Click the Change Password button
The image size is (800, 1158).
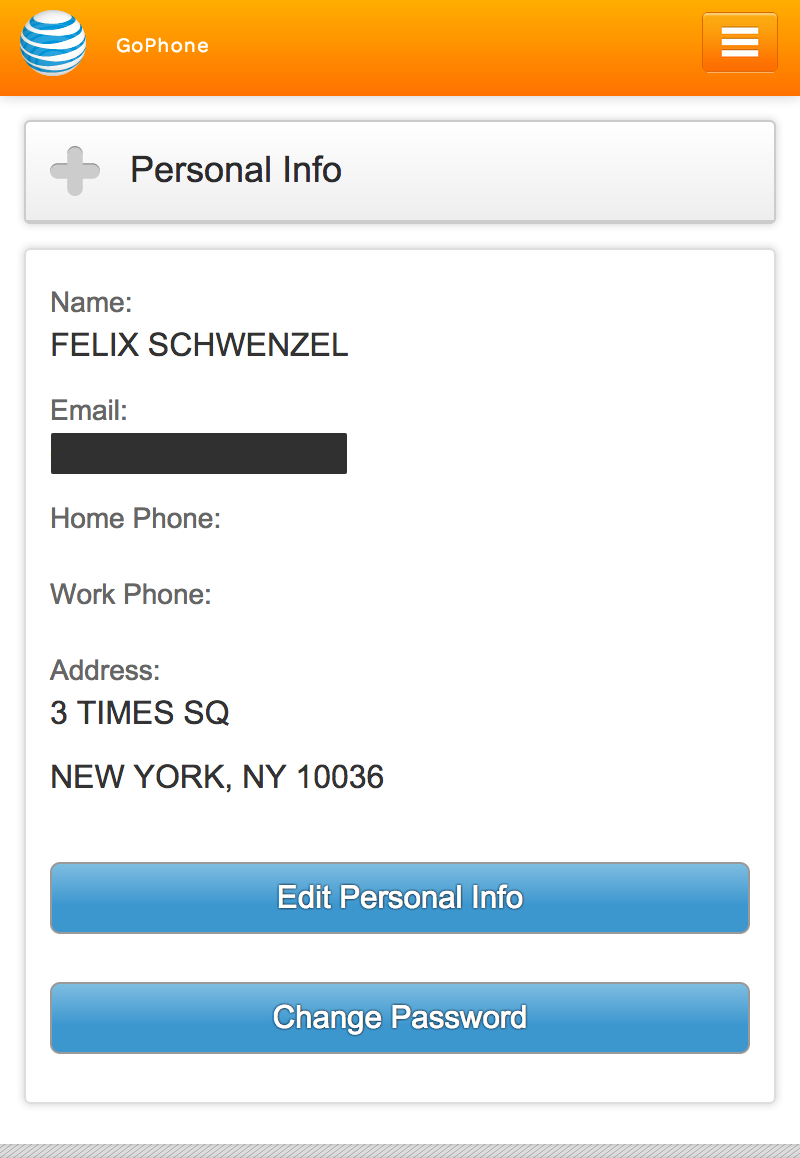click(400, 1017)
